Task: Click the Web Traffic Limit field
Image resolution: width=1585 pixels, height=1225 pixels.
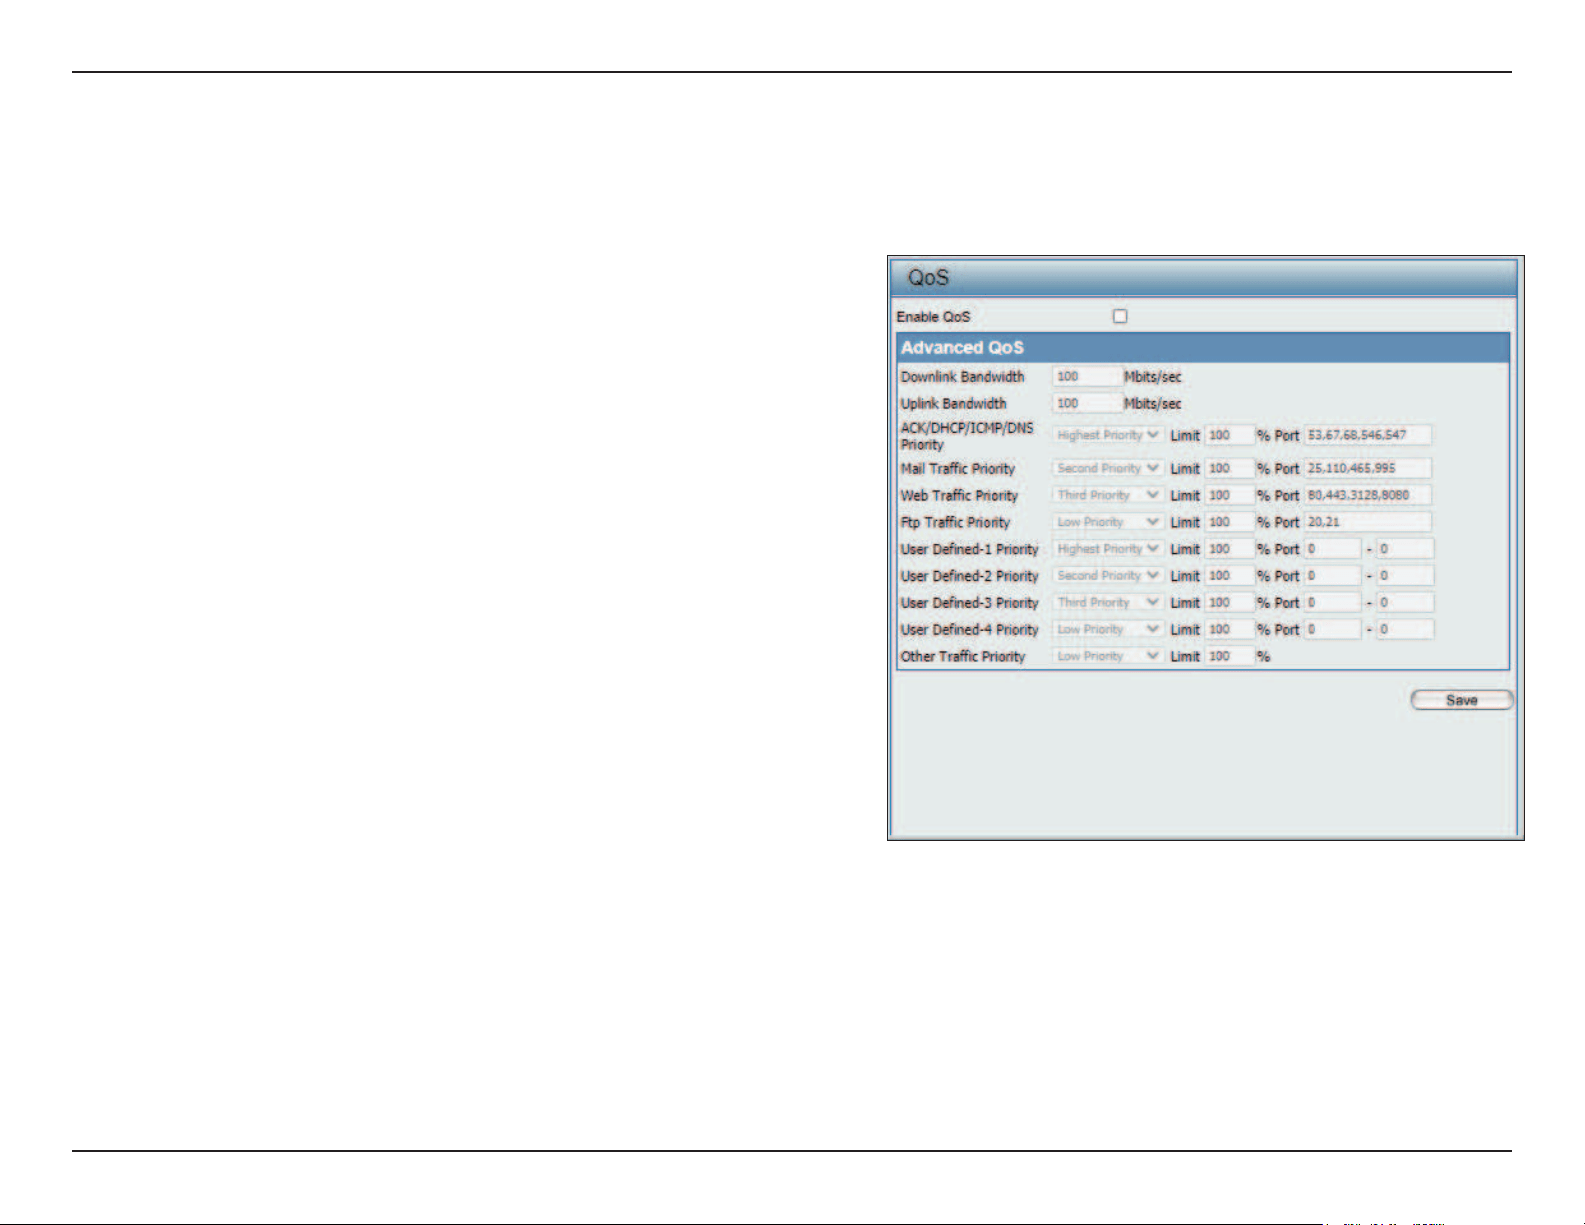Action: [1229, 495]
